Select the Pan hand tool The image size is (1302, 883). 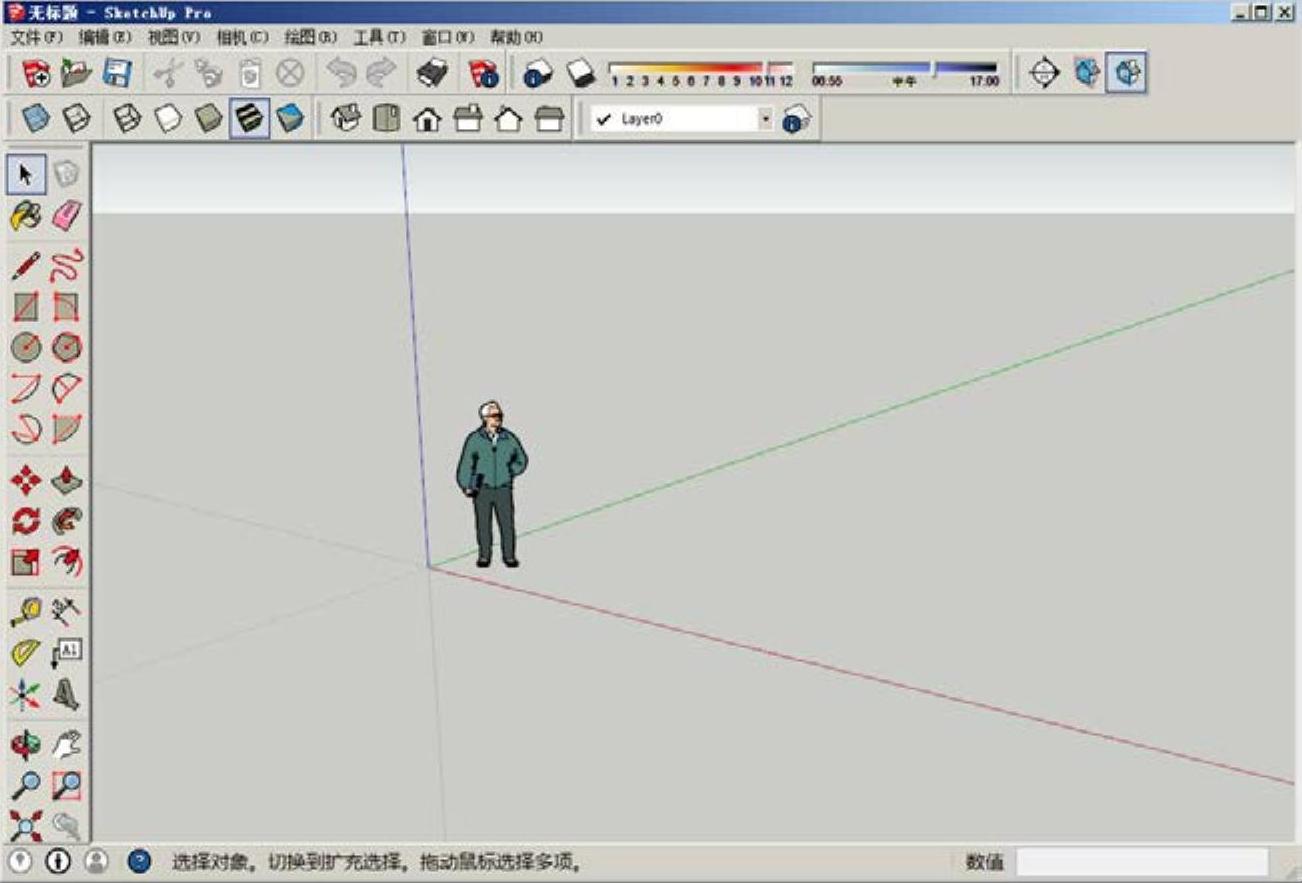point(66,745)
